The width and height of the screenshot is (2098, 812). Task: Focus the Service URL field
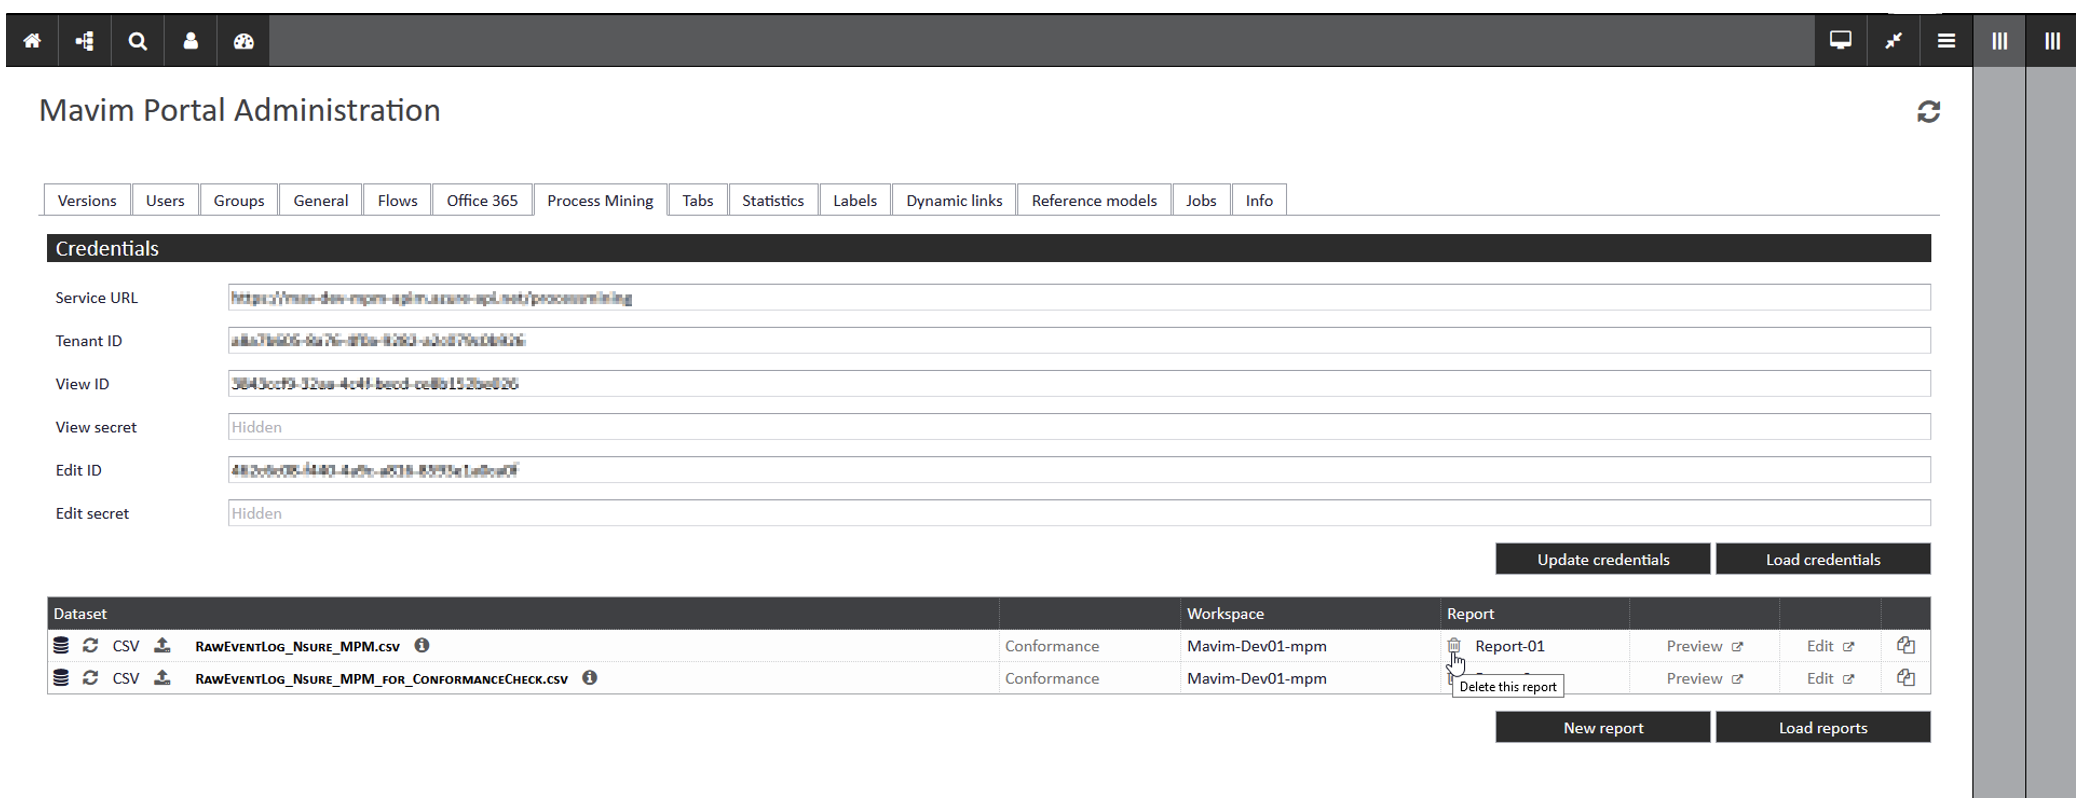click(1079, 298)
